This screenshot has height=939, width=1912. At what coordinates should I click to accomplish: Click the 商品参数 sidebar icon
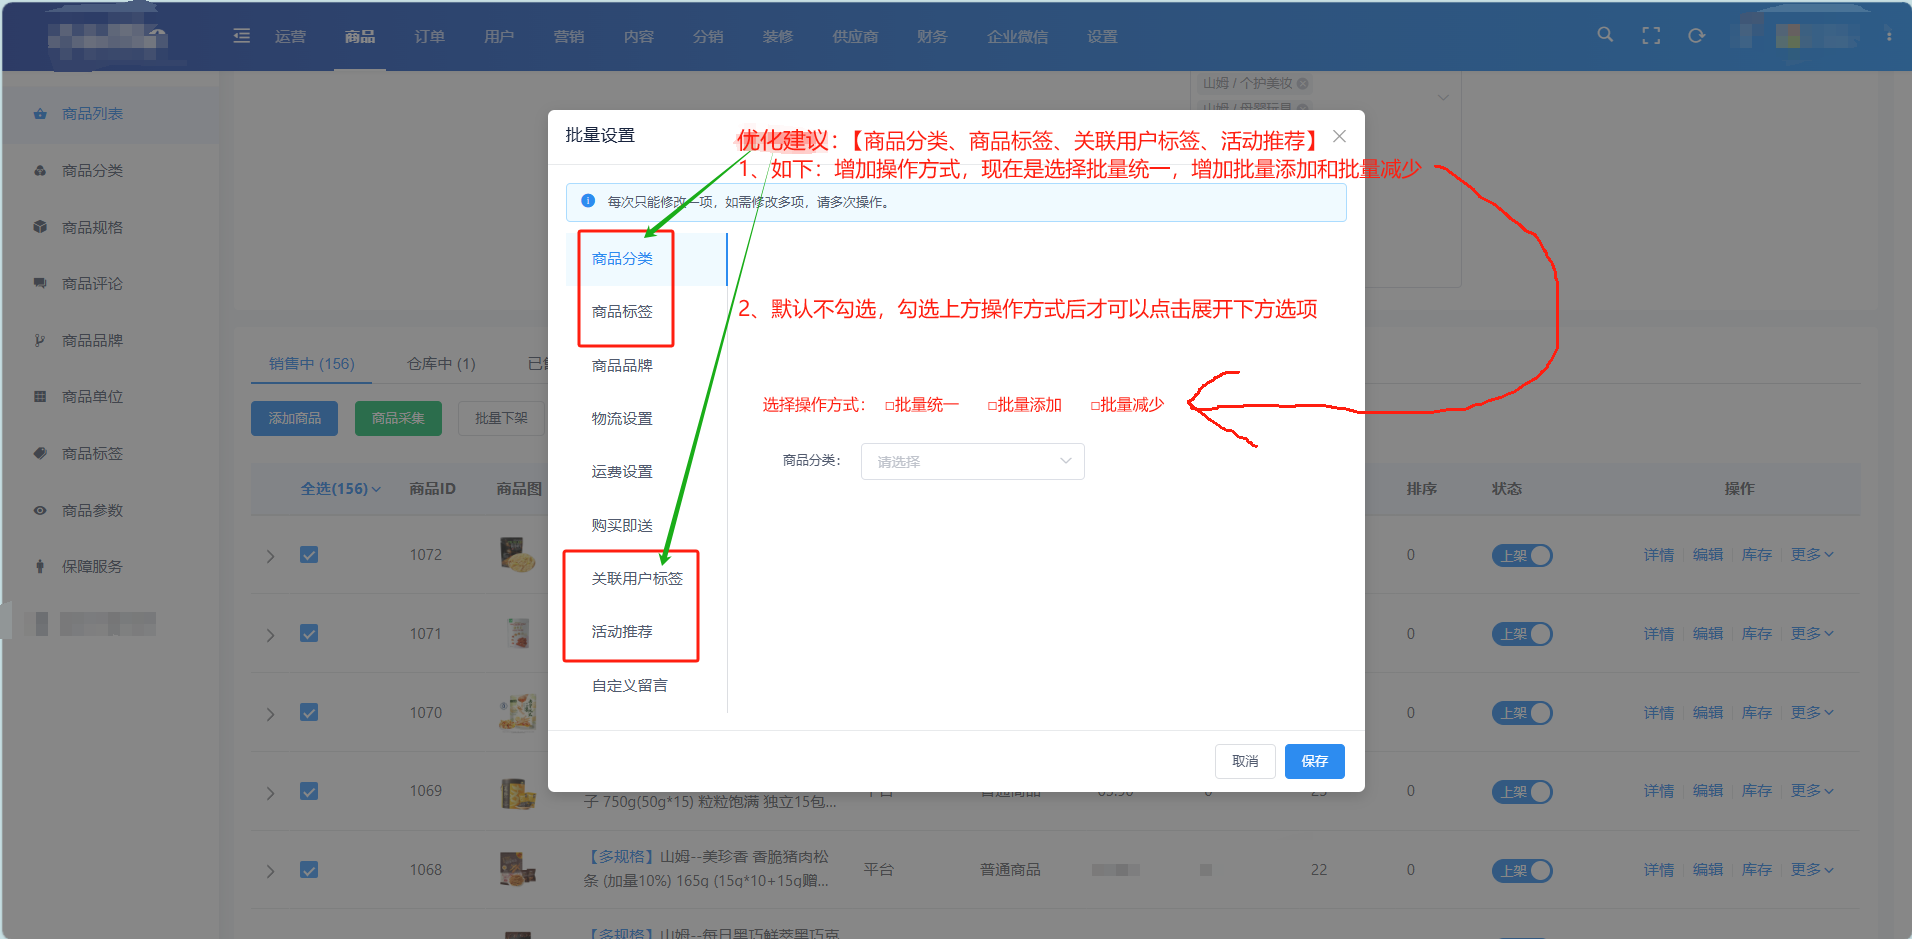point(40,510)
